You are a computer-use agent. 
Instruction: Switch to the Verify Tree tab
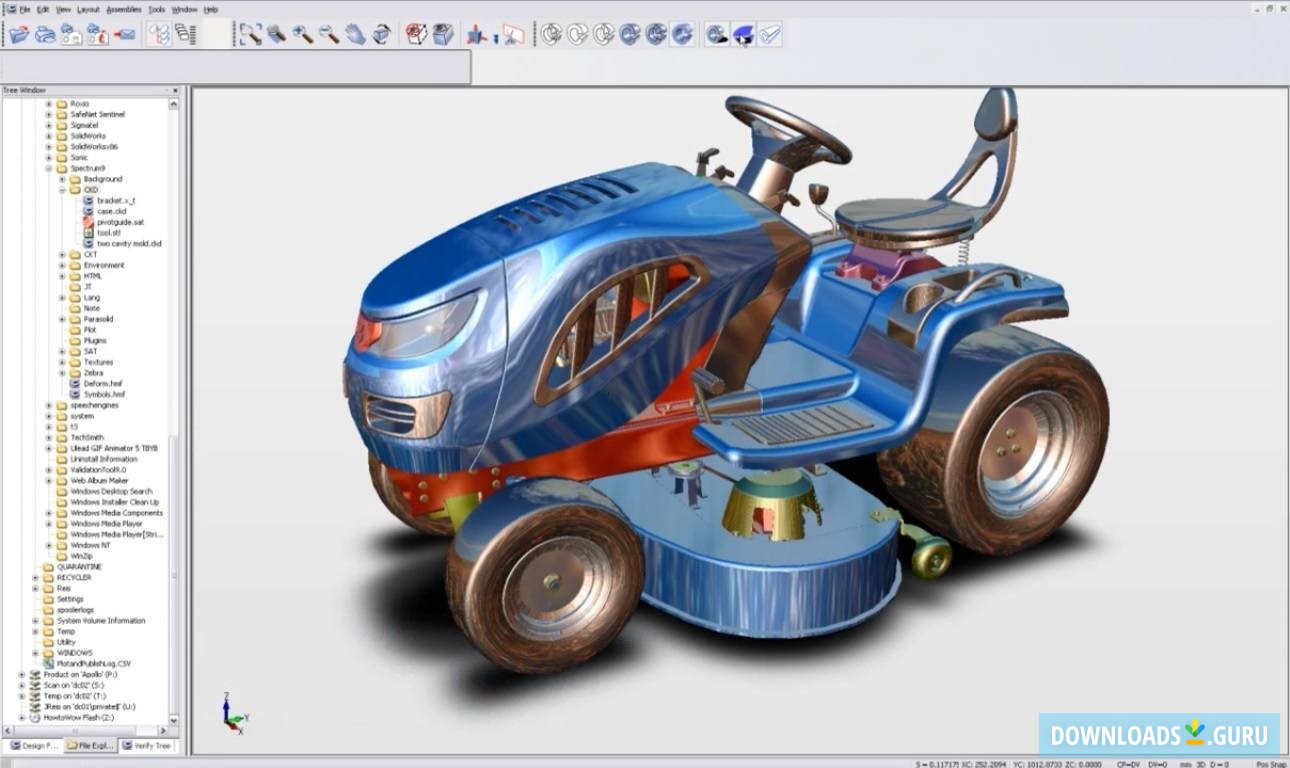click(x=146, y=745)
